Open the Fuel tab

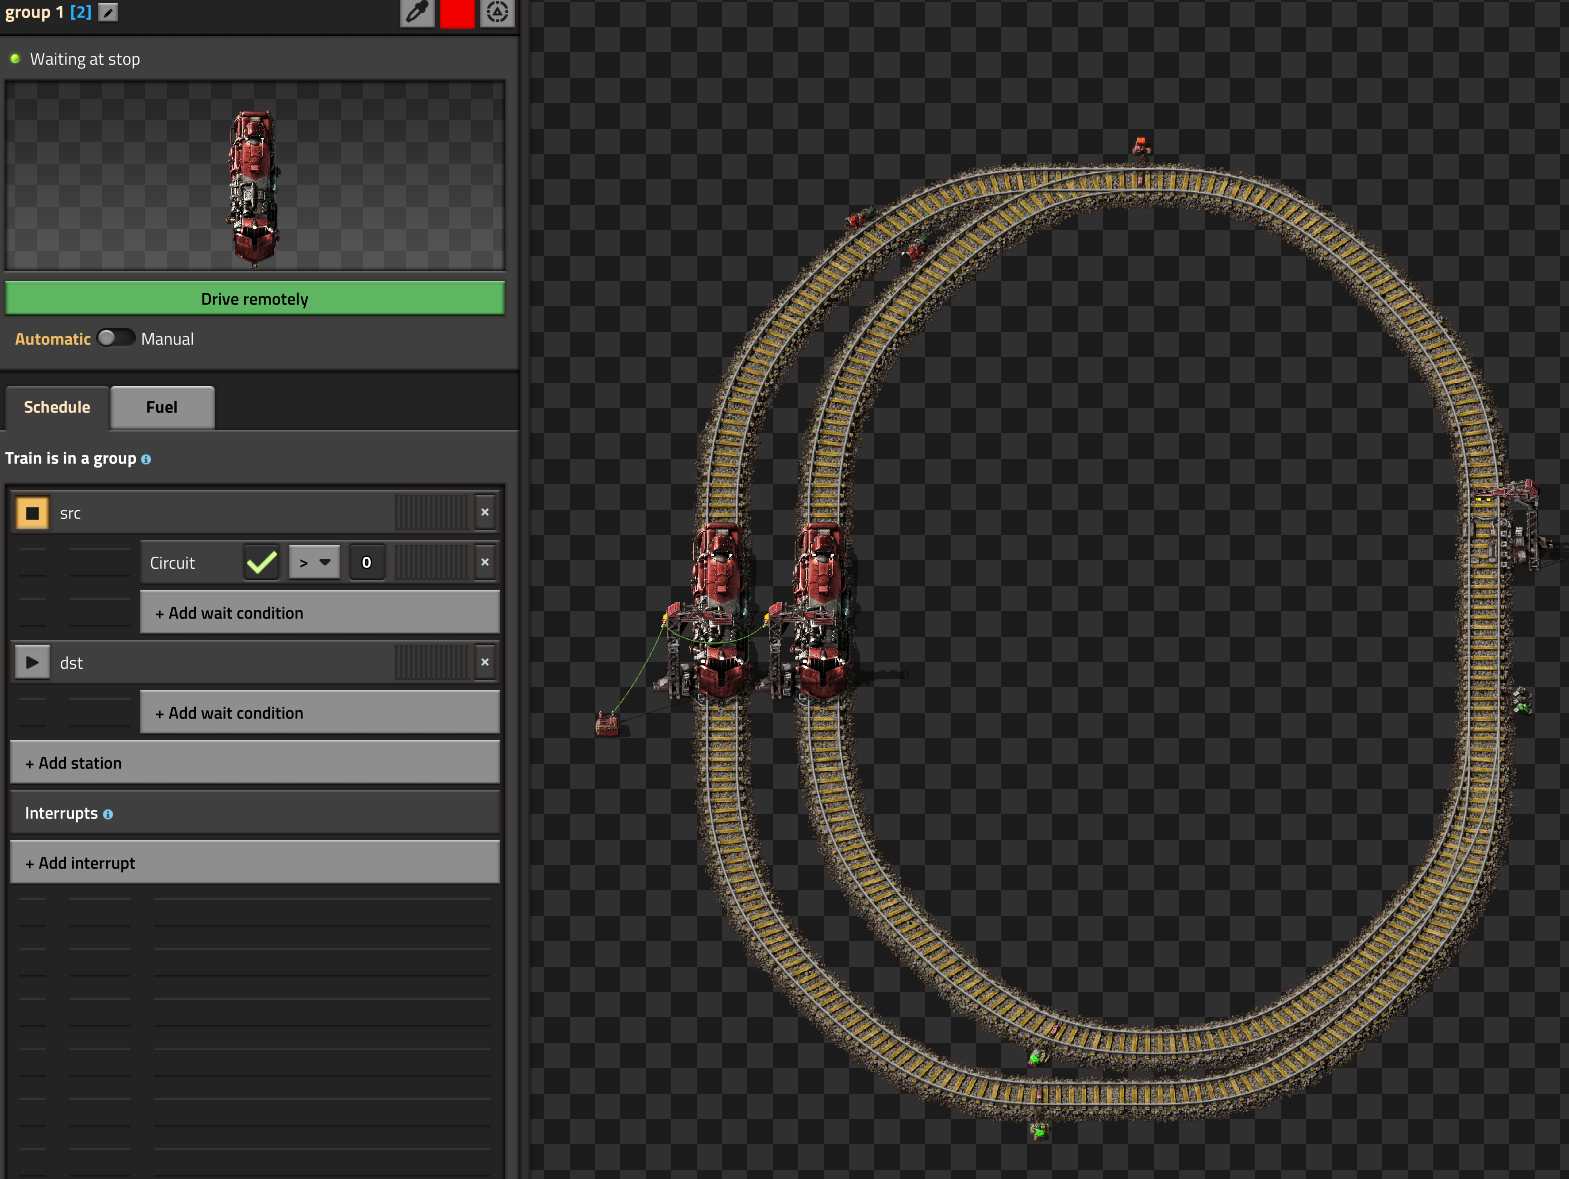pyautogui.click(x=162, y=407)
